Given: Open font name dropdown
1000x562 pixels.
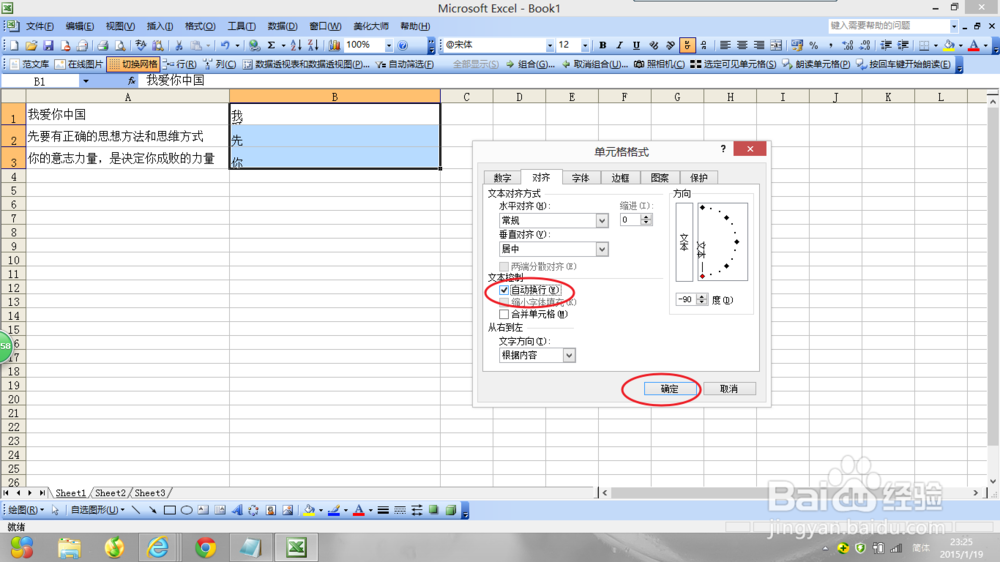Looking at the screenshot, I should 549,45.
